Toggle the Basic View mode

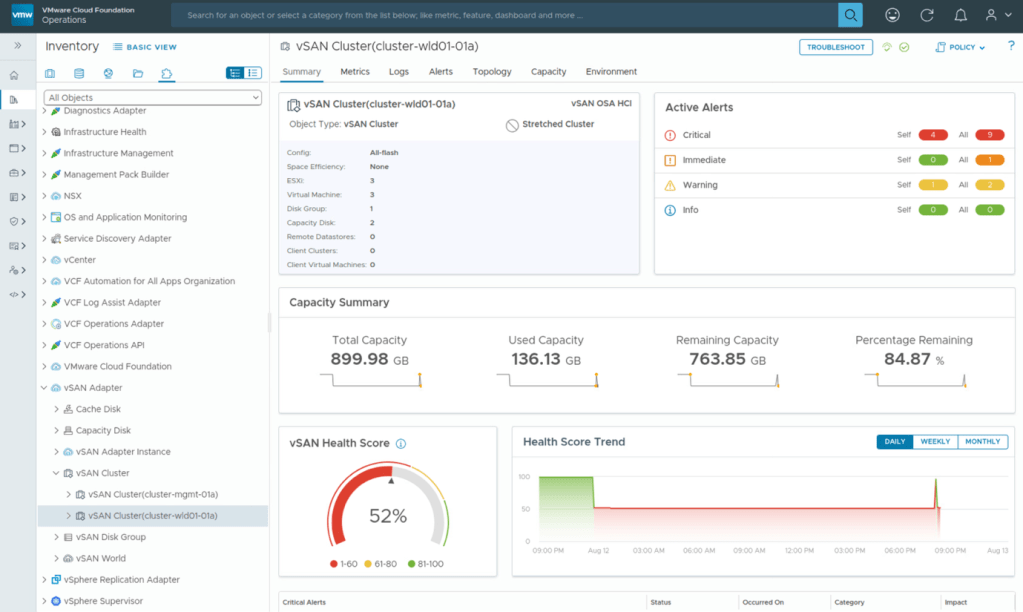pyautogui.click(x=145, y=47)
